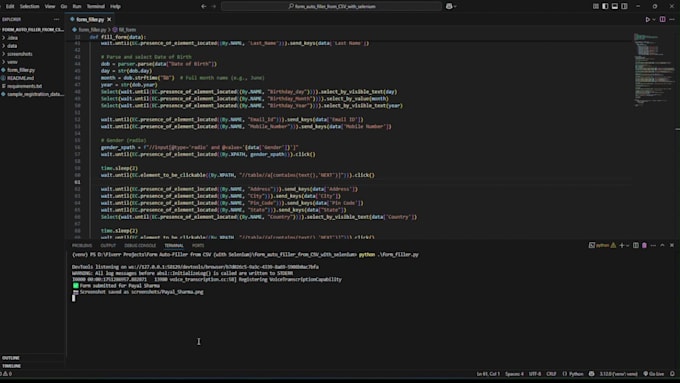Open terminal panel more actions
The height and width of the screenshot is (383, 680).
(x=653, y=246)
